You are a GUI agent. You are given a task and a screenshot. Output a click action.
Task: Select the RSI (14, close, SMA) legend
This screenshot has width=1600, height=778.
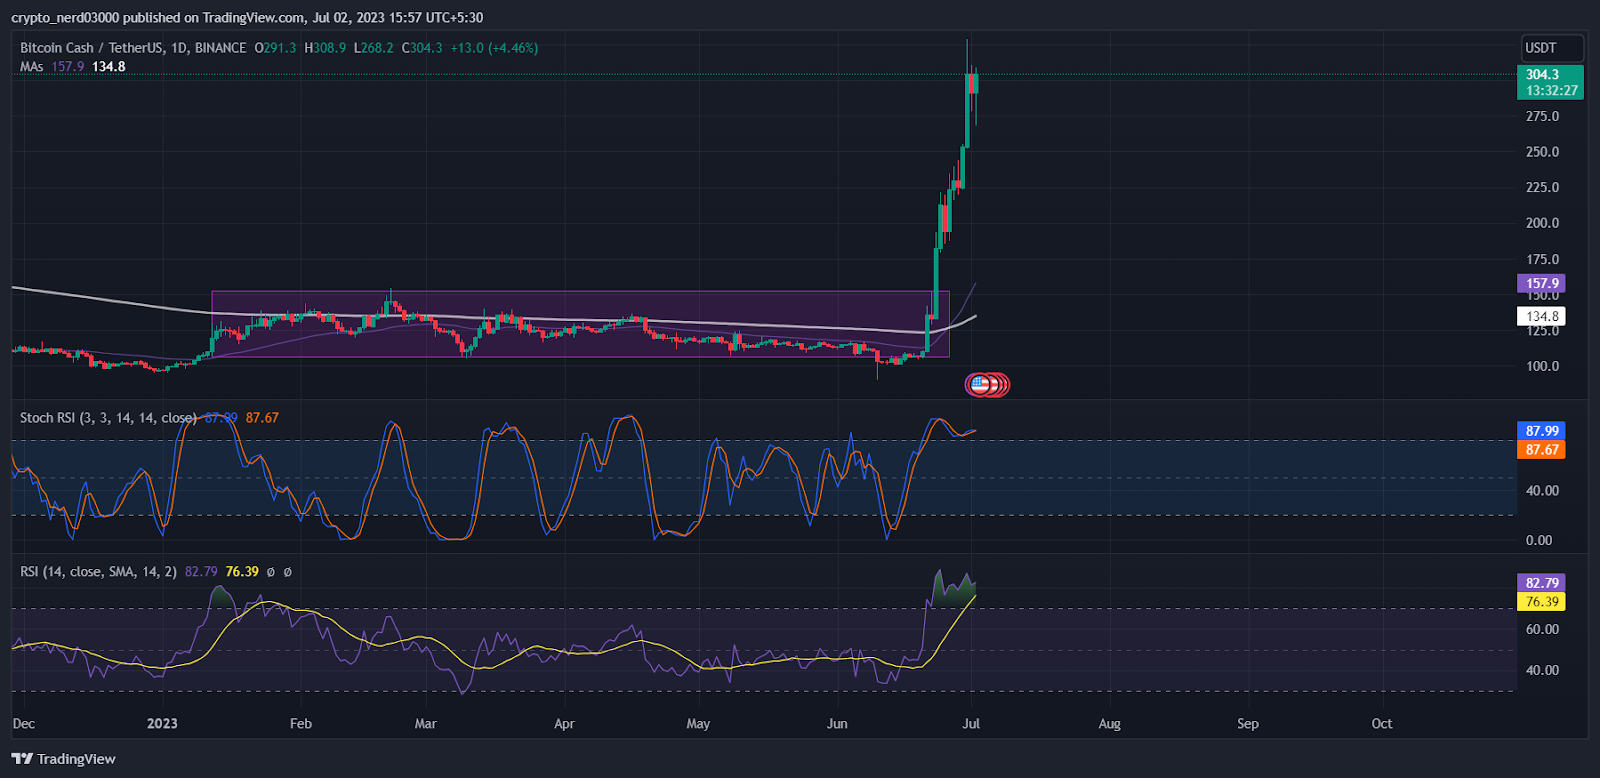[x=98, y=571]
